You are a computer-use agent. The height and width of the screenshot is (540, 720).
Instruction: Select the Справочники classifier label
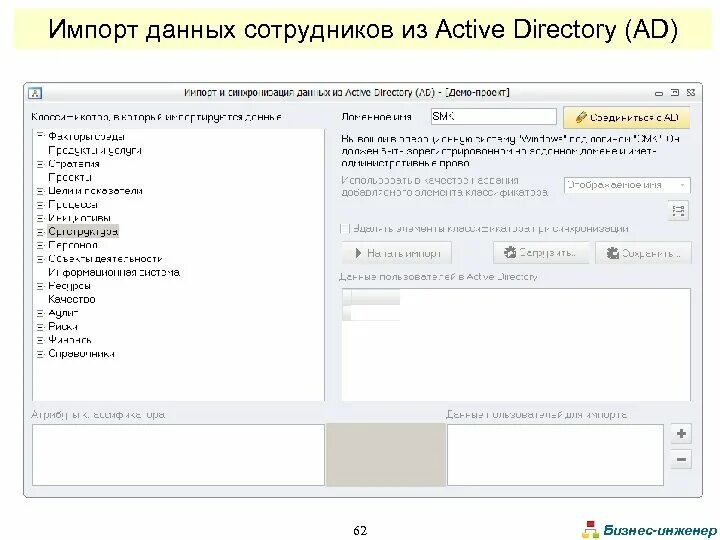(81, 354)
